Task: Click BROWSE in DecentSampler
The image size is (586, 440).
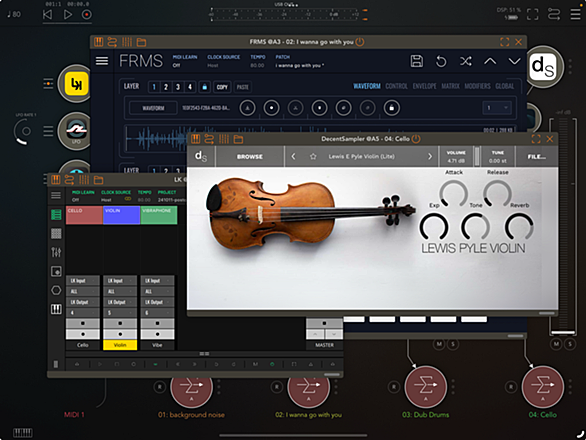Action: [x=250, y=157]
